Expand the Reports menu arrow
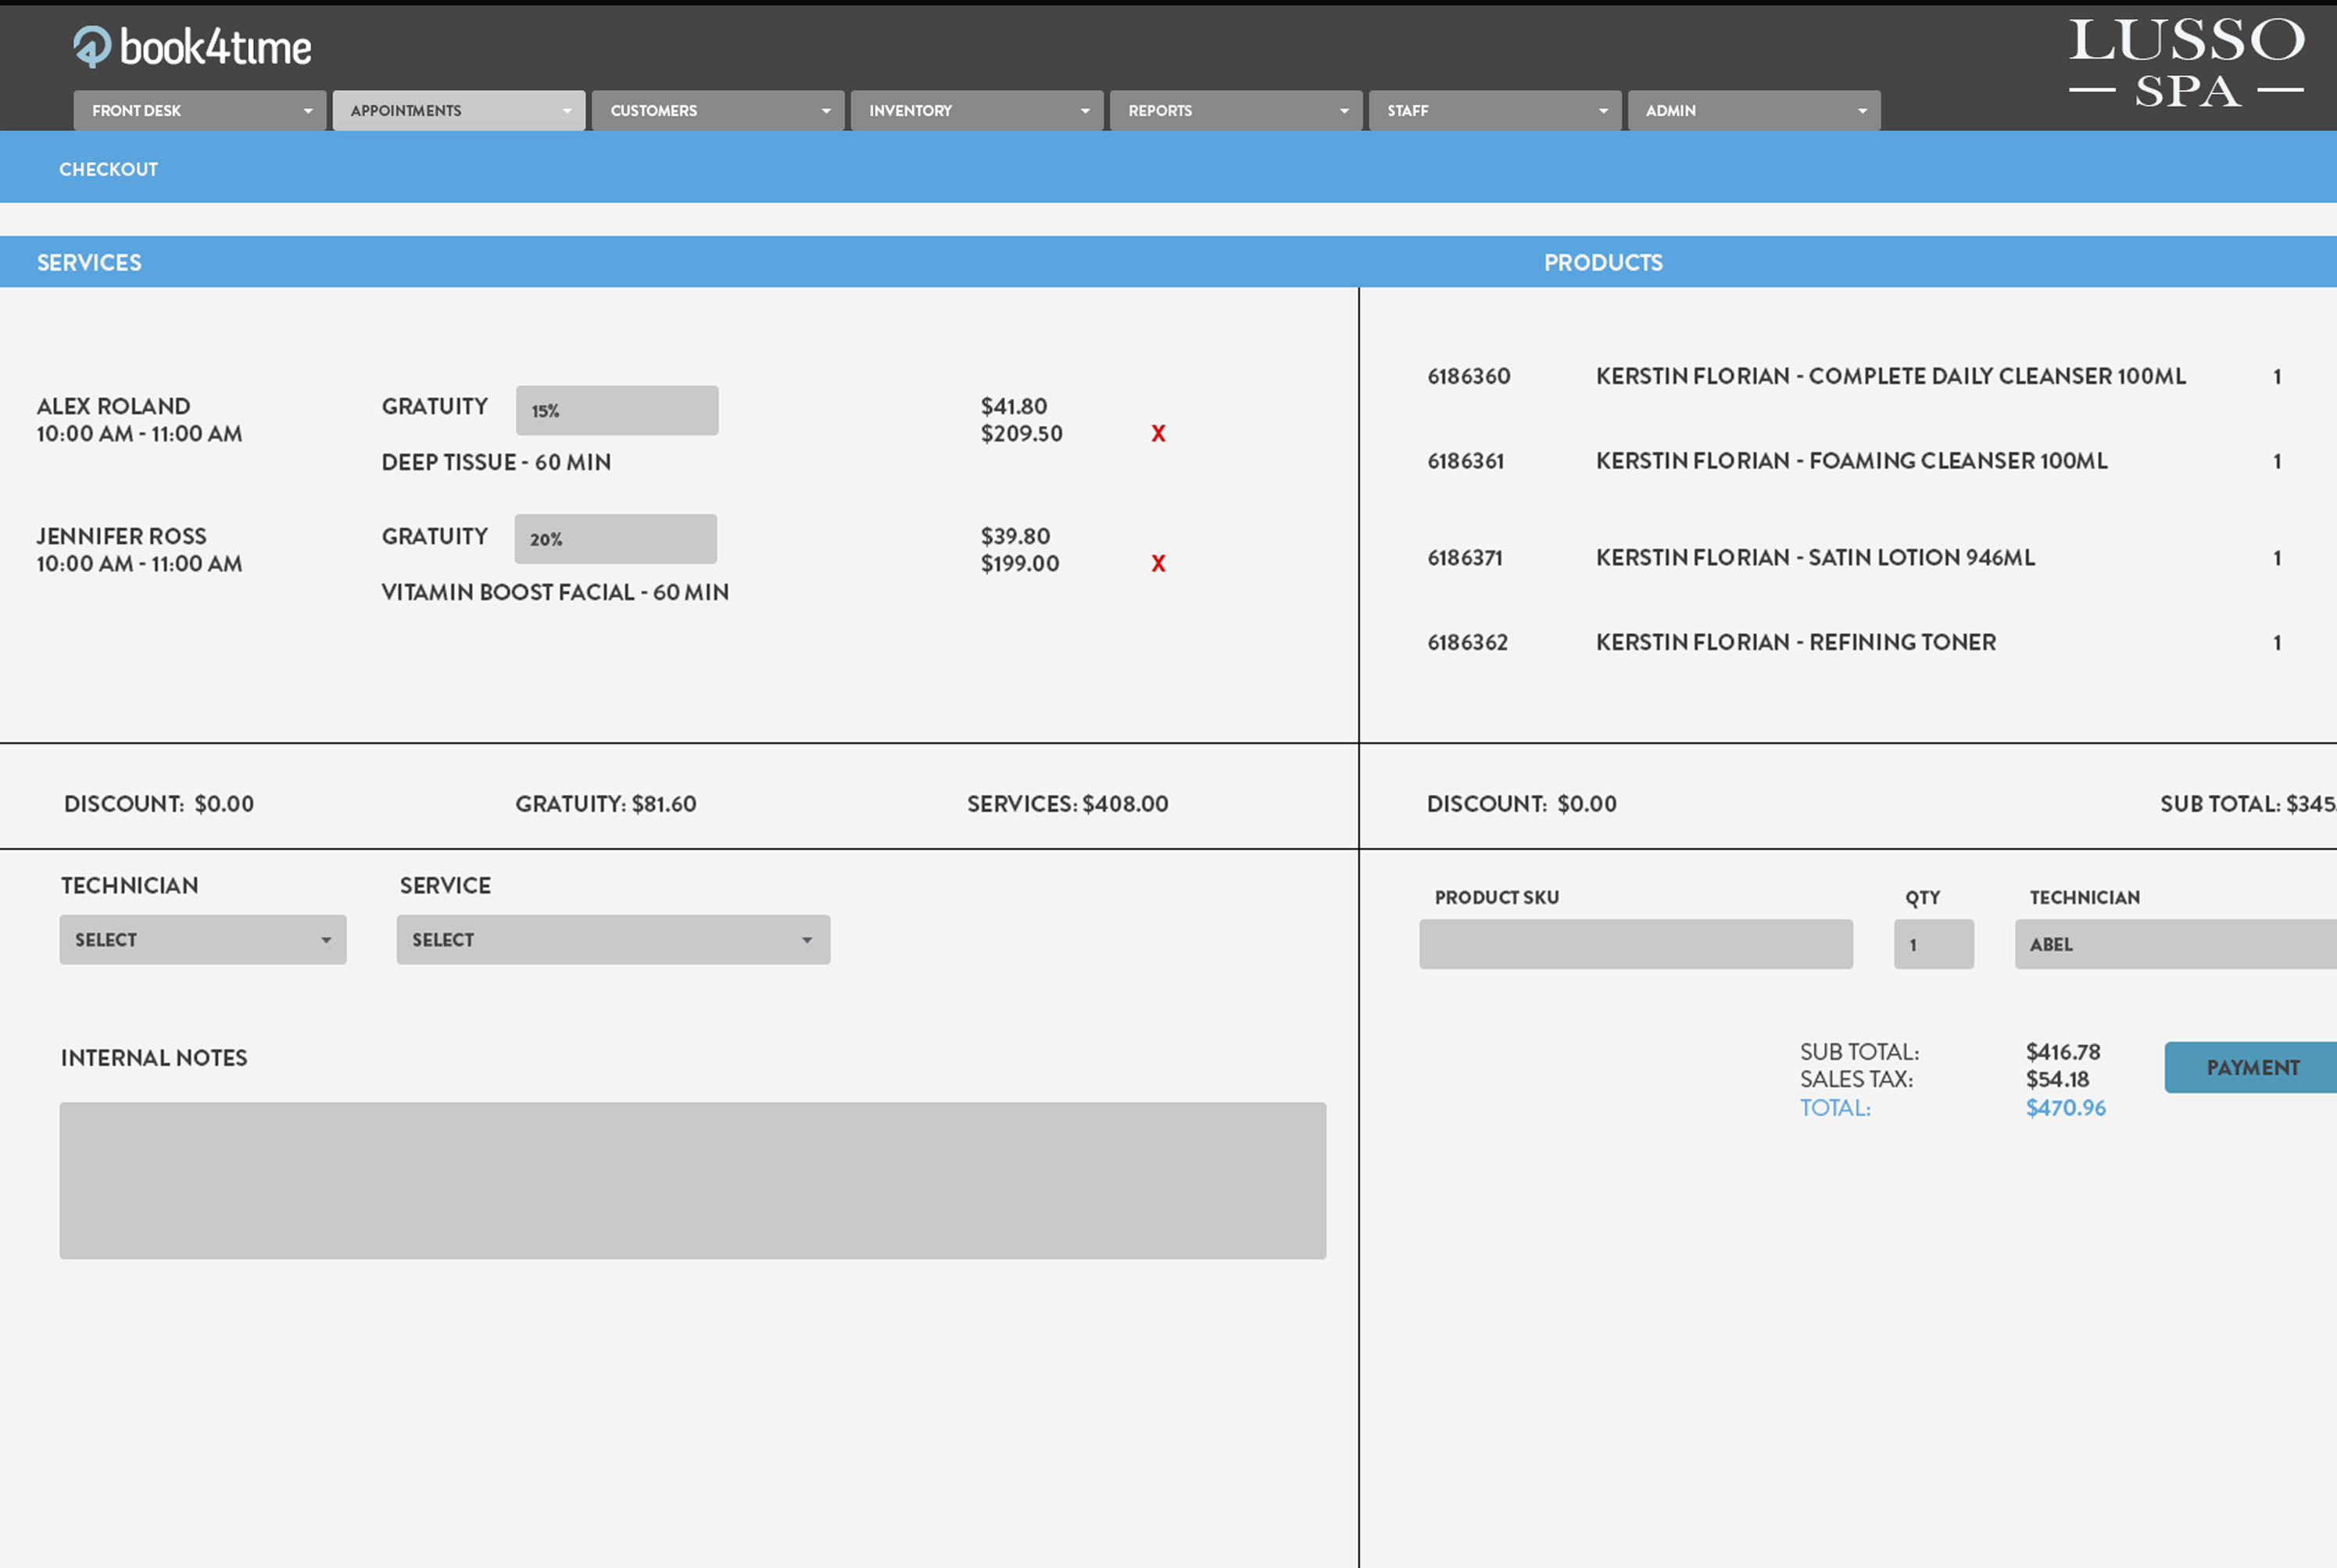The height and width of the screenshot is (1568, 2337). click(x=1343, y=111)
